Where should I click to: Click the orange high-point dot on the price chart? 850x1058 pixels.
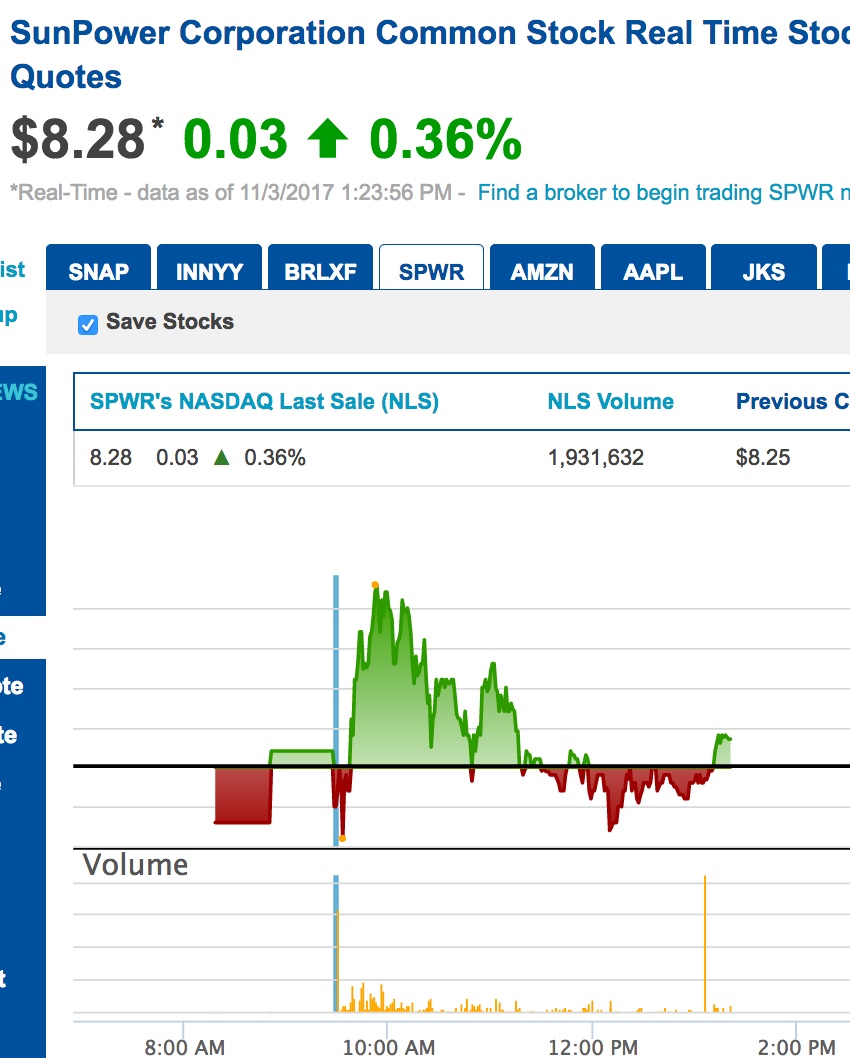coord(375,584)
